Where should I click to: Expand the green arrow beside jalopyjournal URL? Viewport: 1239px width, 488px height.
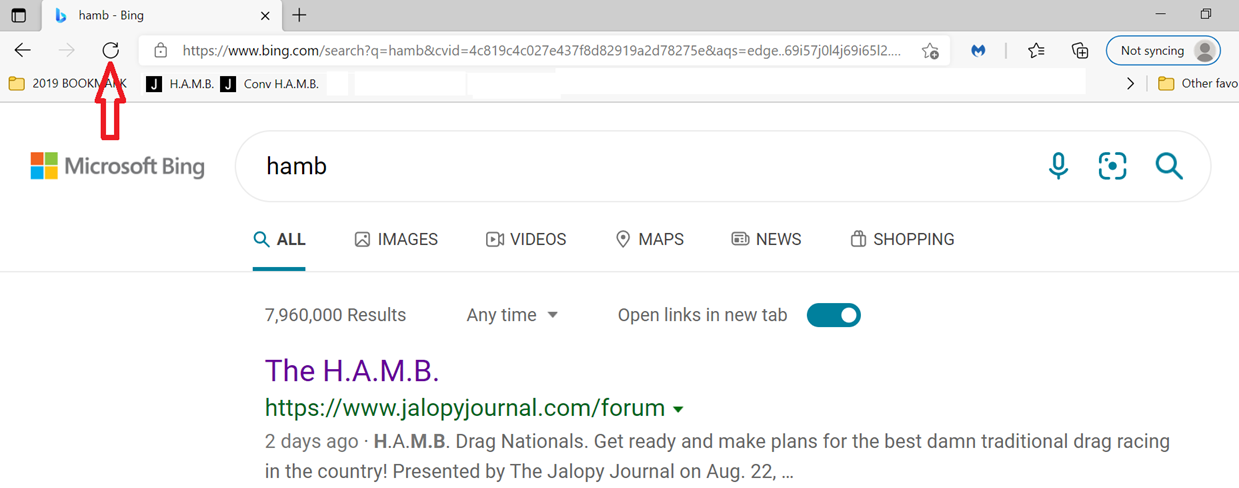click(x=679, y=409)
